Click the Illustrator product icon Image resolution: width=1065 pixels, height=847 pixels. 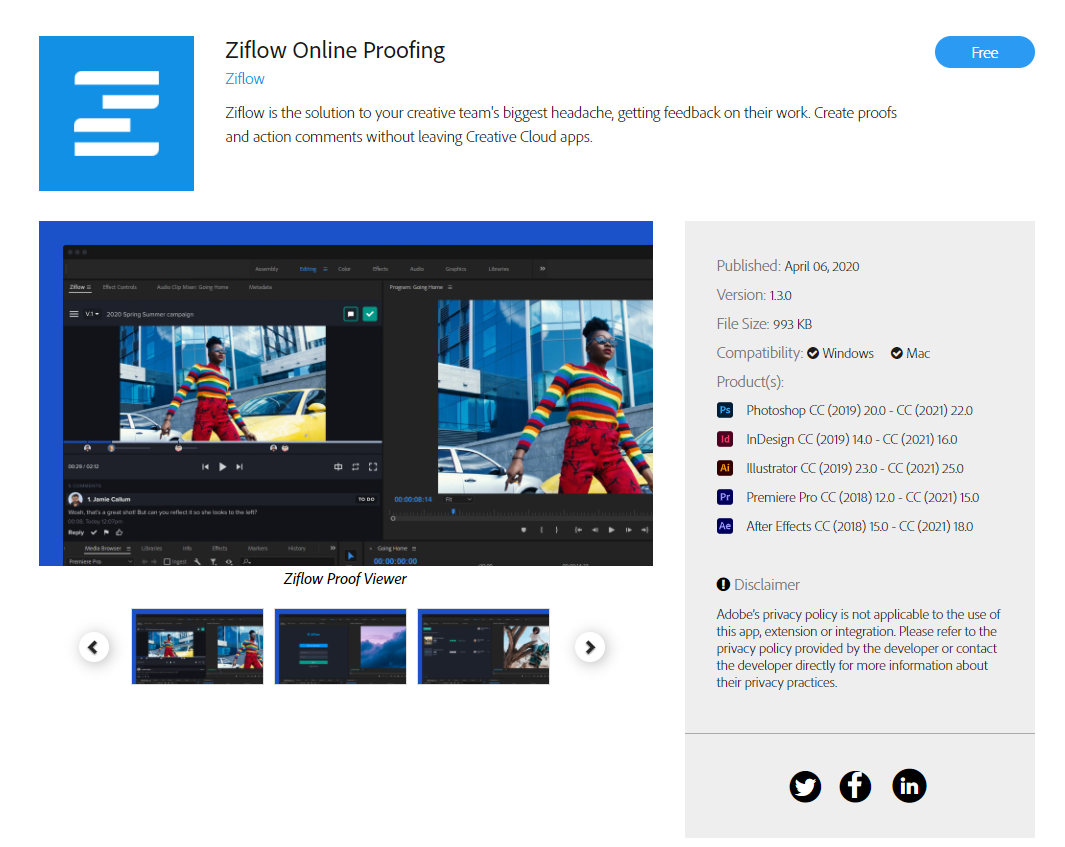[725, 468]
